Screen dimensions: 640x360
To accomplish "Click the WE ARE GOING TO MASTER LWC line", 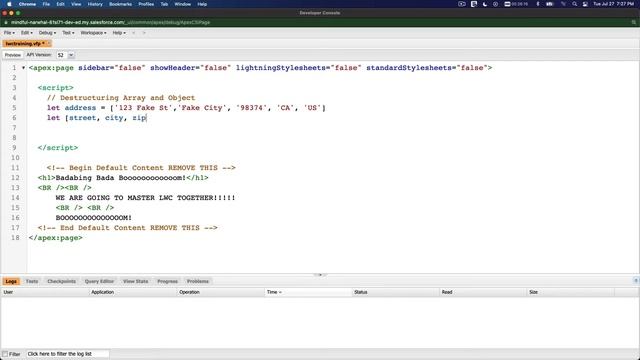I will point(145,198).
